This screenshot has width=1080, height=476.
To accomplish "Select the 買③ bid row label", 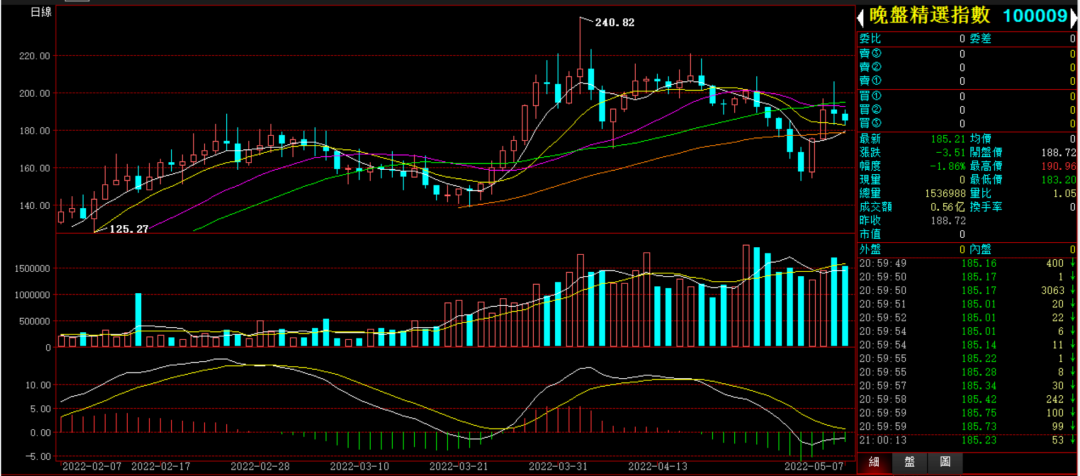I will click(869, 123).
